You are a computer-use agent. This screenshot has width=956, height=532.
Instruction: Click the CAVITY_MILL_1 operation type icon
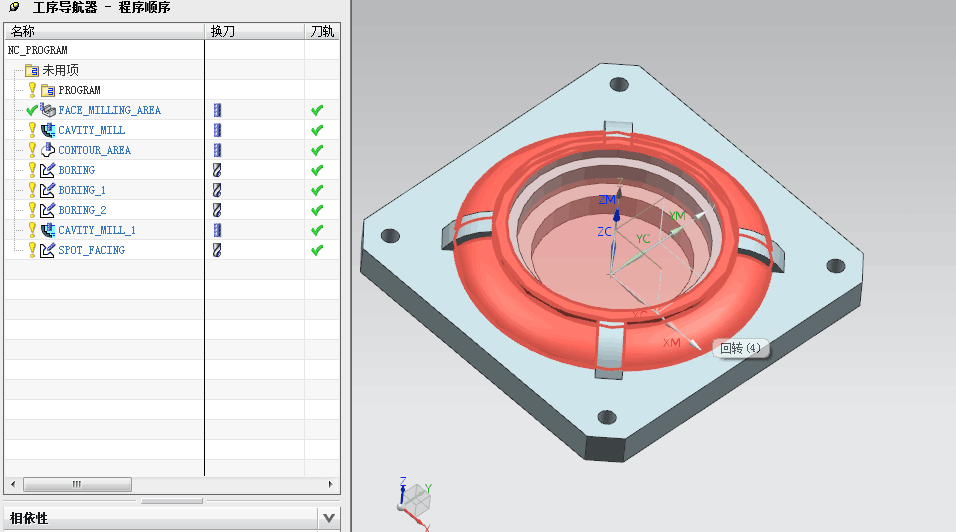click(48, 230)
